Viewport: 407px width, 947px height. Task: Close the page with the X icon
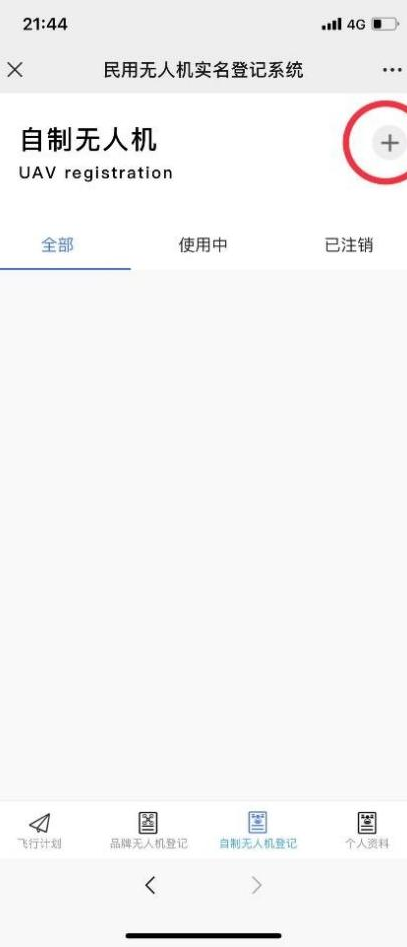(x=15, y=70)
